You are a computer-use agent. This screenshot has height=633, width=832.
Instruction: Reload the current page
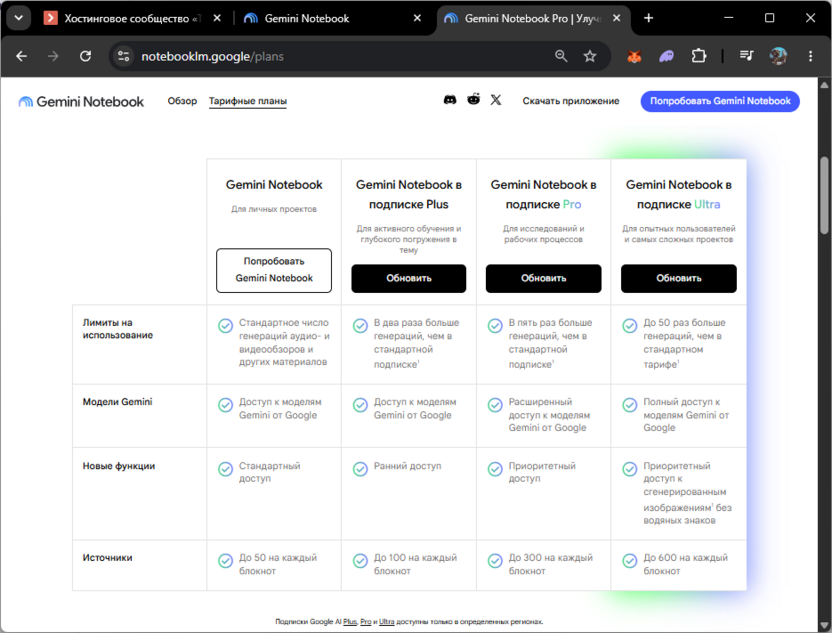[85, 56]
